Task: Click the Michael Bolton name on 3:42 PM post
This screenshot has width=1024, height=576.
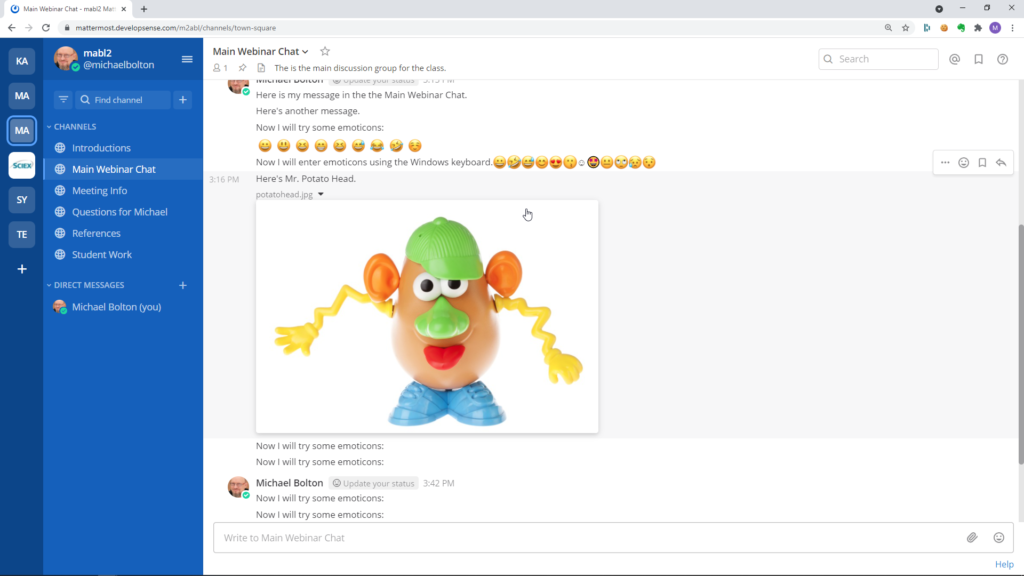Action: [x=289, y=483]
